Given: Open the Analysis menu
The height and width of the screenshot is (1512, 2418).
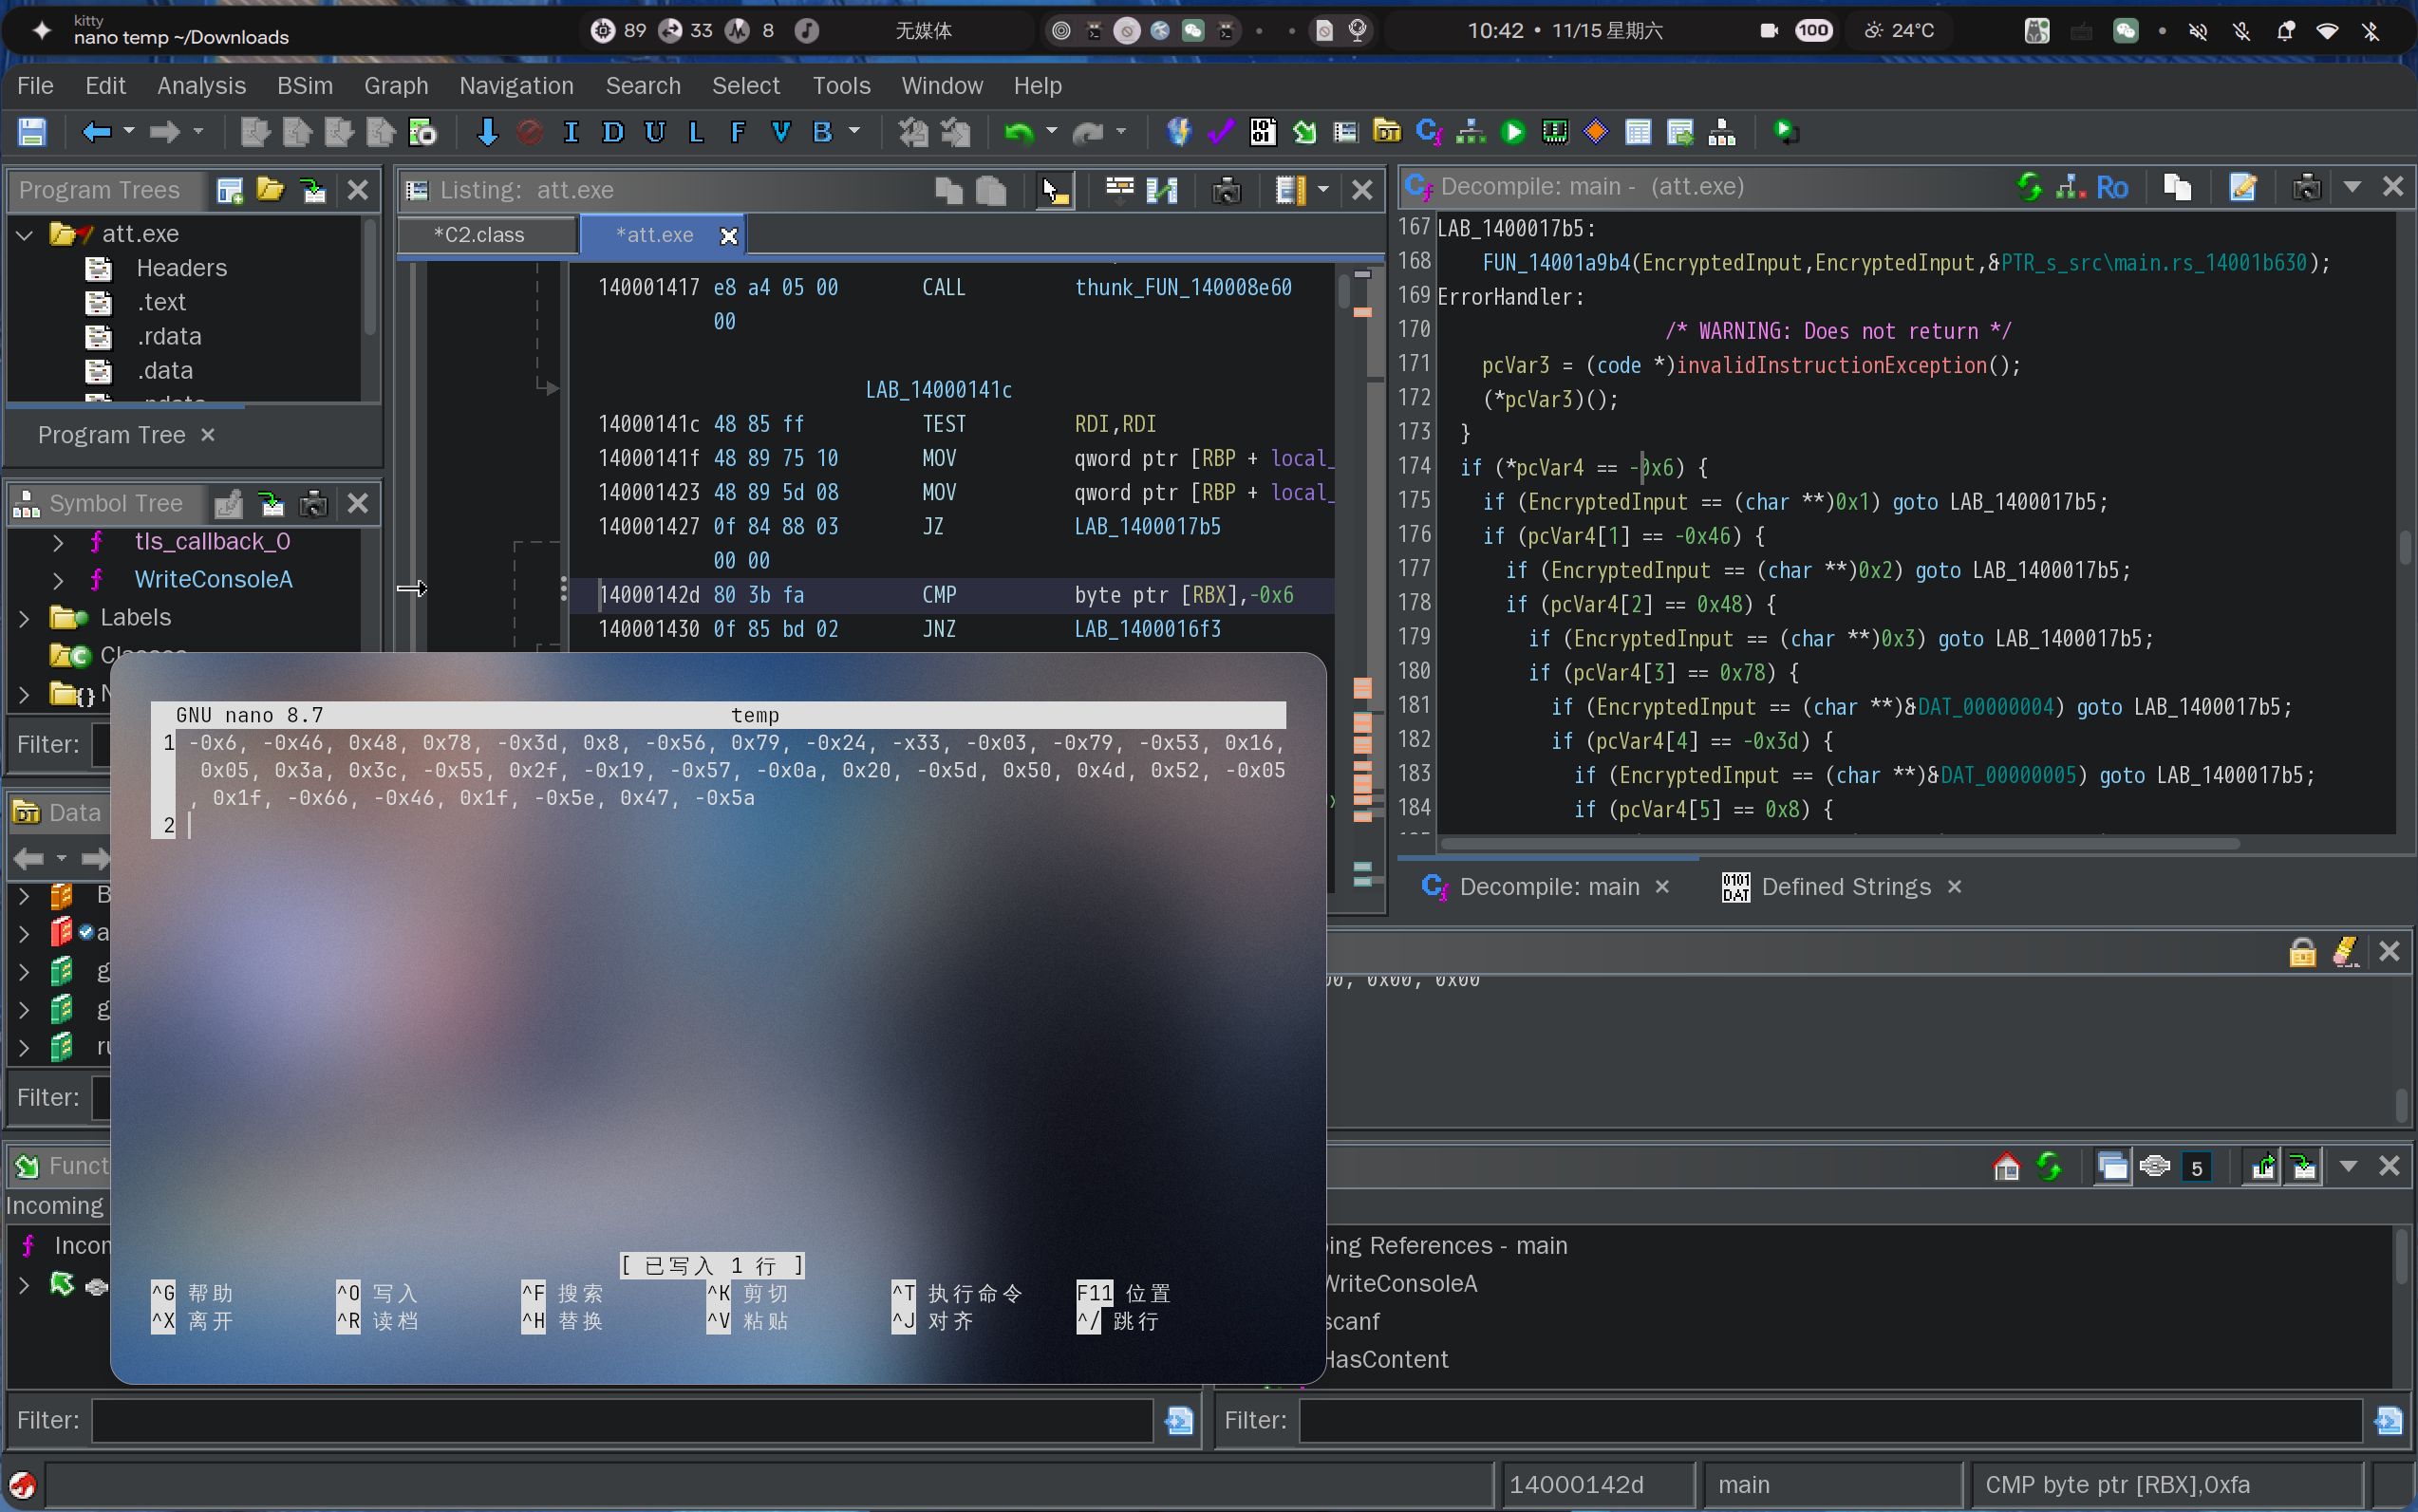Looking at the screenshot, I should [x=201, y=86].
